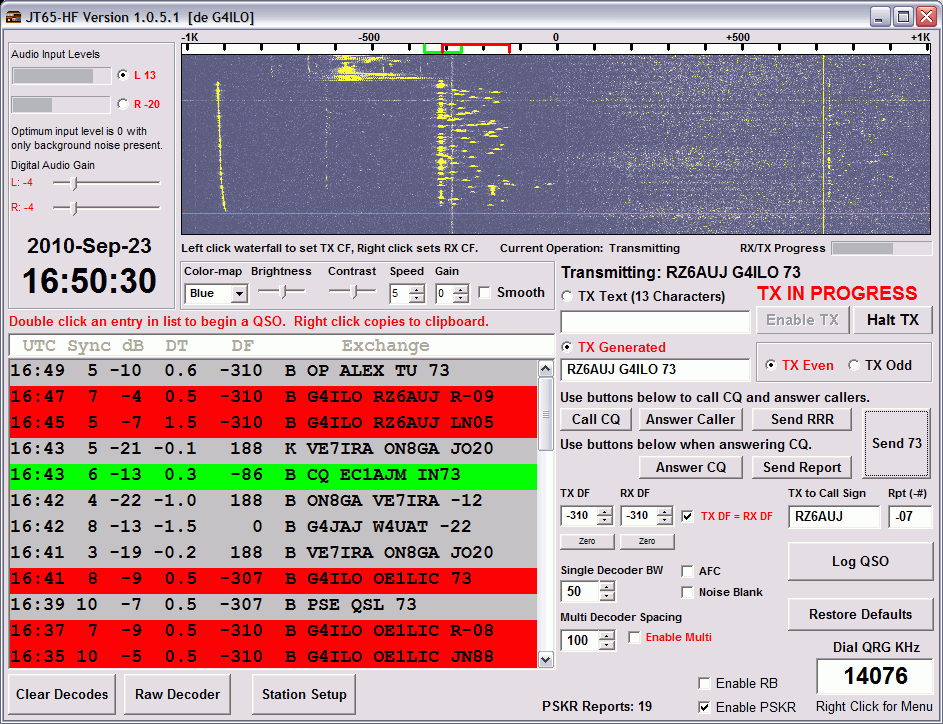Click the Send Report button

pyautogui.click(x=802, y=467)
